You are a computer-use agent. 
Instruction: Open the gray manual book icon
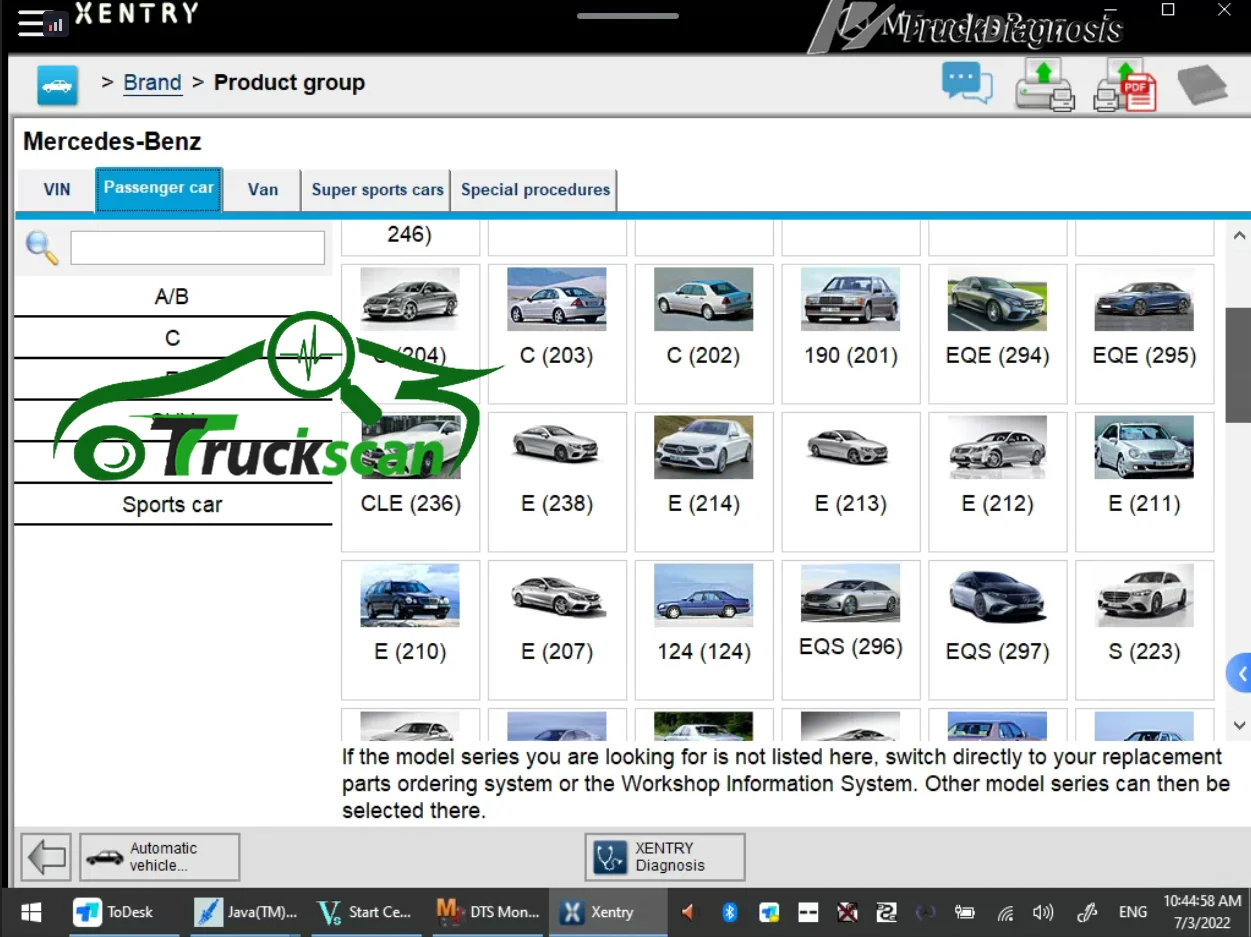[1202, 85]
